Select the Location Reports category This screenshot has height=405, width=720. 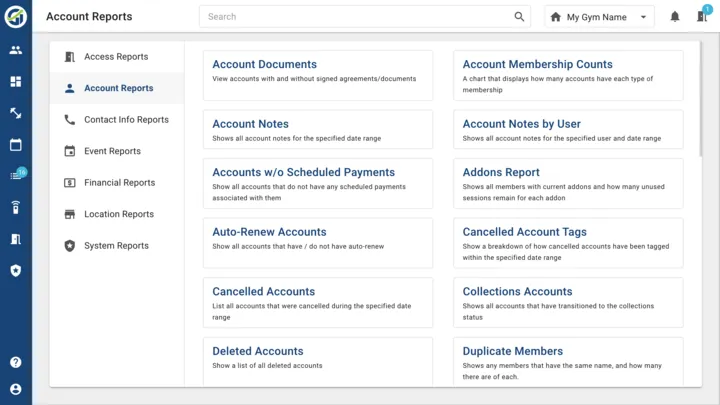117,214
